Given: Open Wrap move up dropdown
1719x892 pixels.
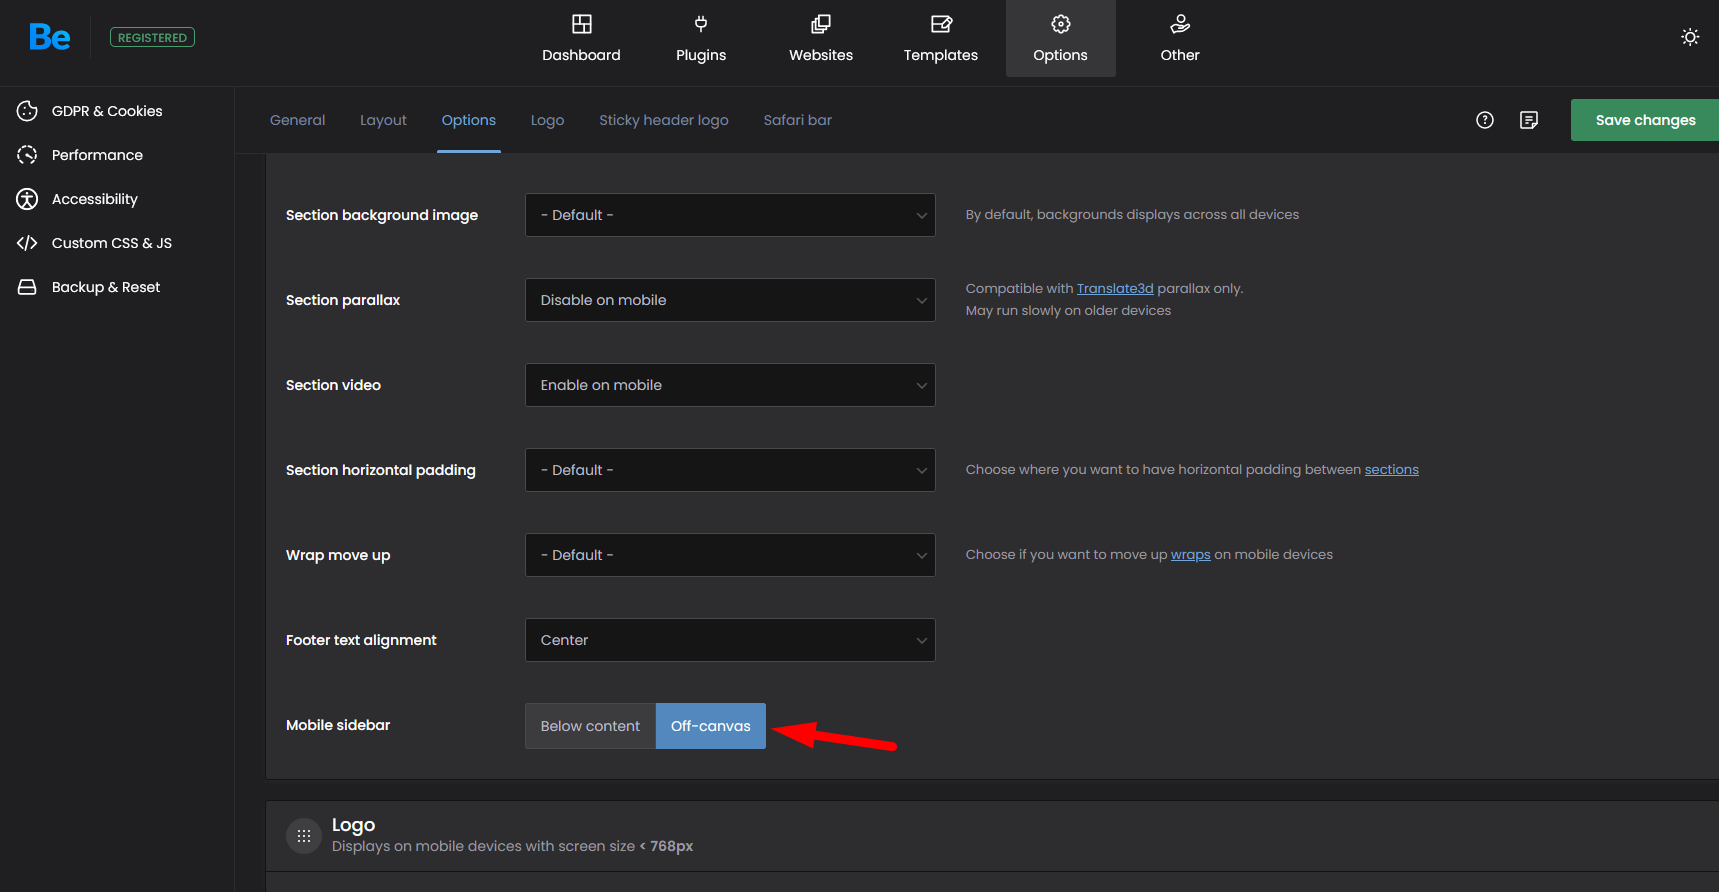Looking at the screenshot, I should (x=730, y=555).
